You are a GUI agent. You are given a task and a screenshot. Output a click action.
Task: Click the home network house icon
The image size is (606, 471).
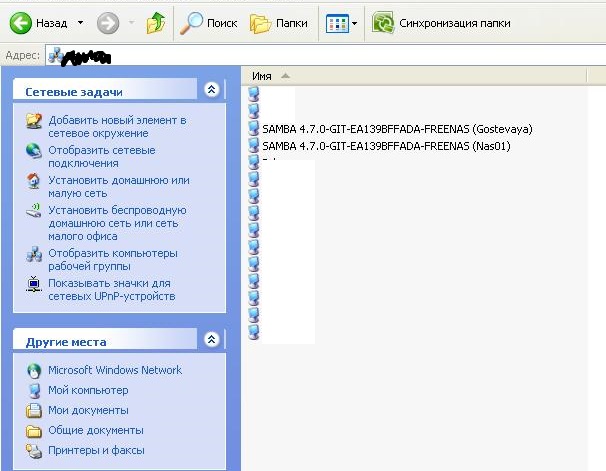pos(34,181)
